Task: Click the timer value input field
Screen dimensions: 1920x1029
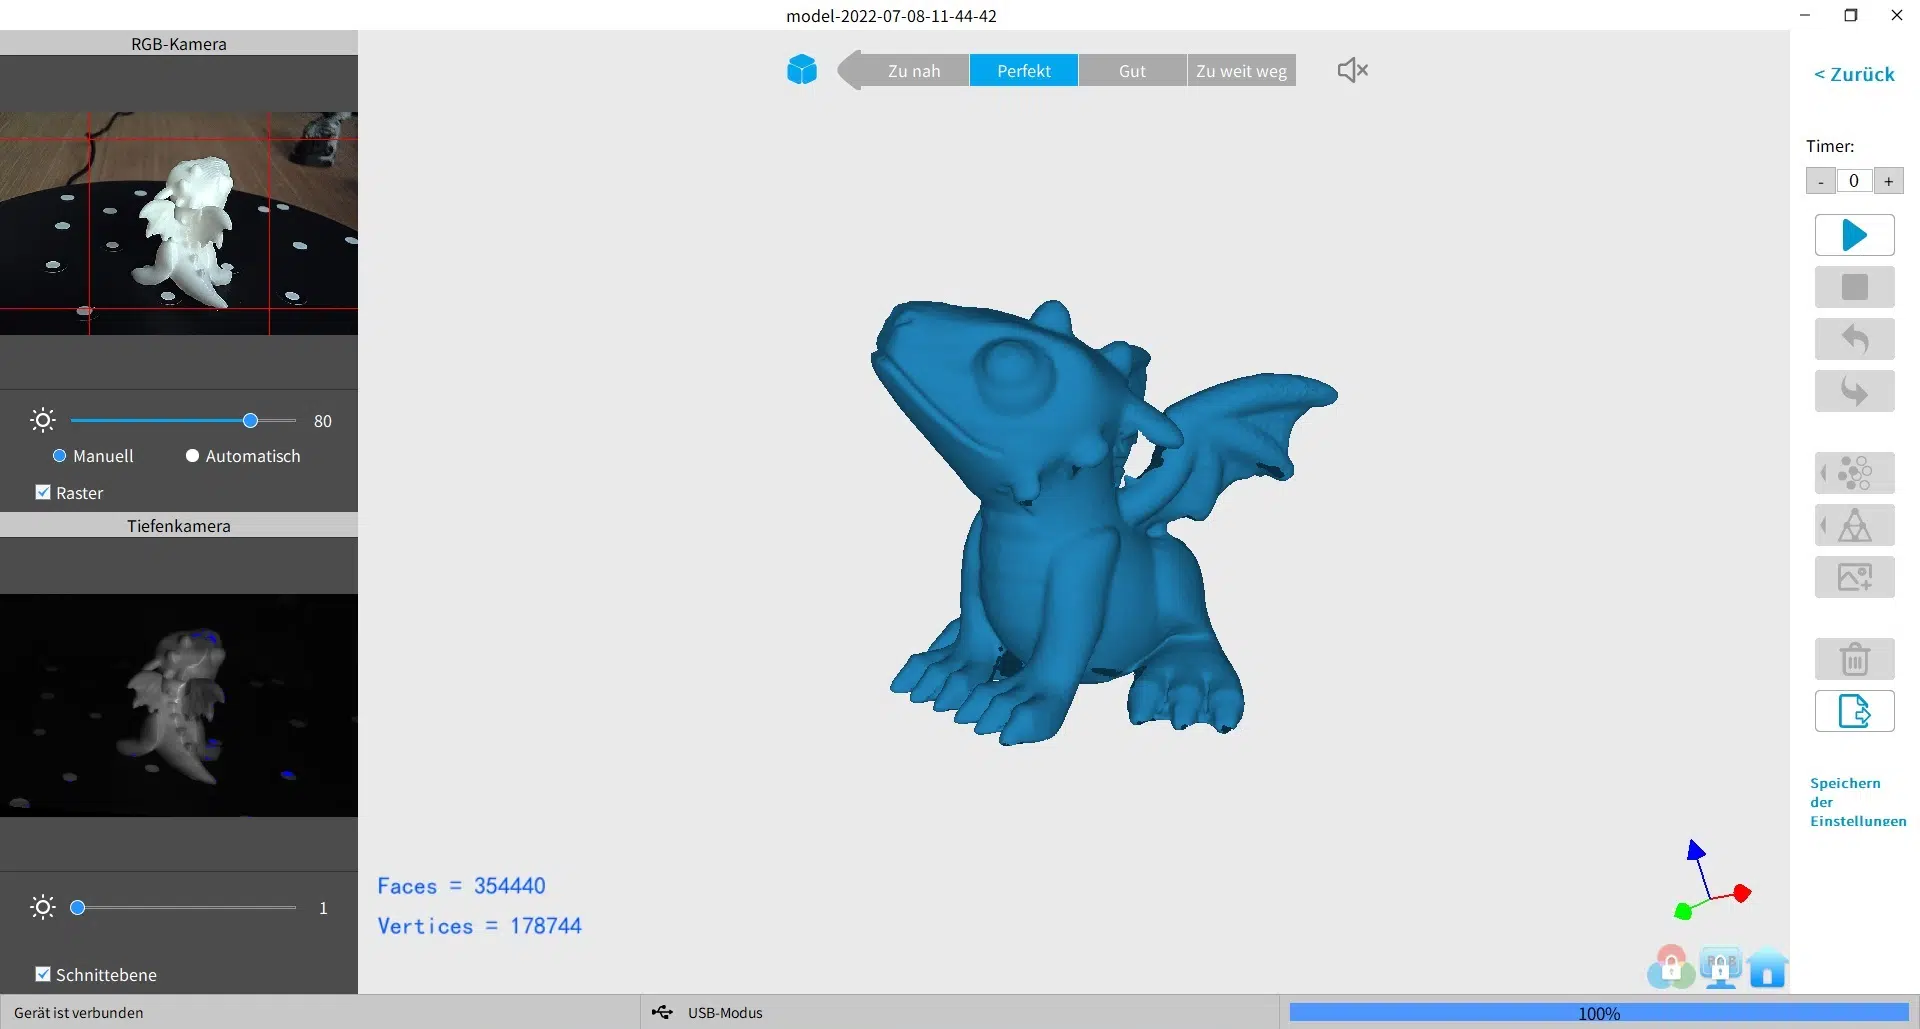Action: pos(1854,181)
